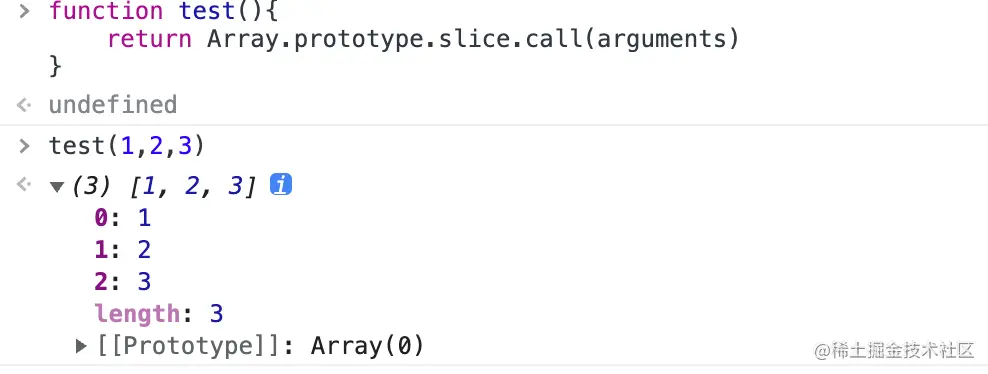This screenshot has width=988, height=374.
Task: Select the 1: 2 array entry
Action: pyautogui.click(x=123, y=250)
